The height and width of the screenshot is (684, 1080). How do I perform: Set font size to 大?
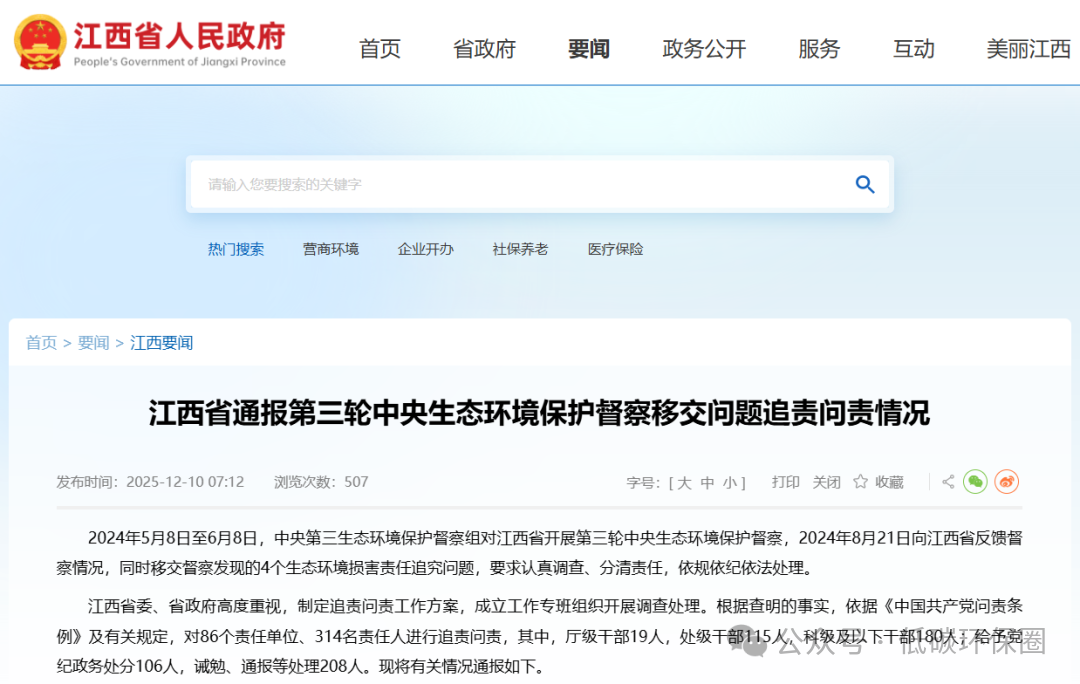684,482
